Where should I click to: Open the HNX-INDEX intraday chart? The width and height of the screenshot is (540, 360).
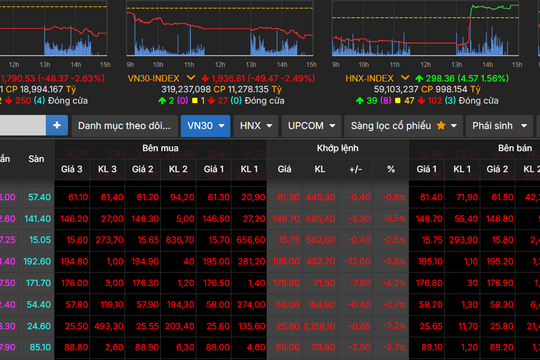(425, 28)
